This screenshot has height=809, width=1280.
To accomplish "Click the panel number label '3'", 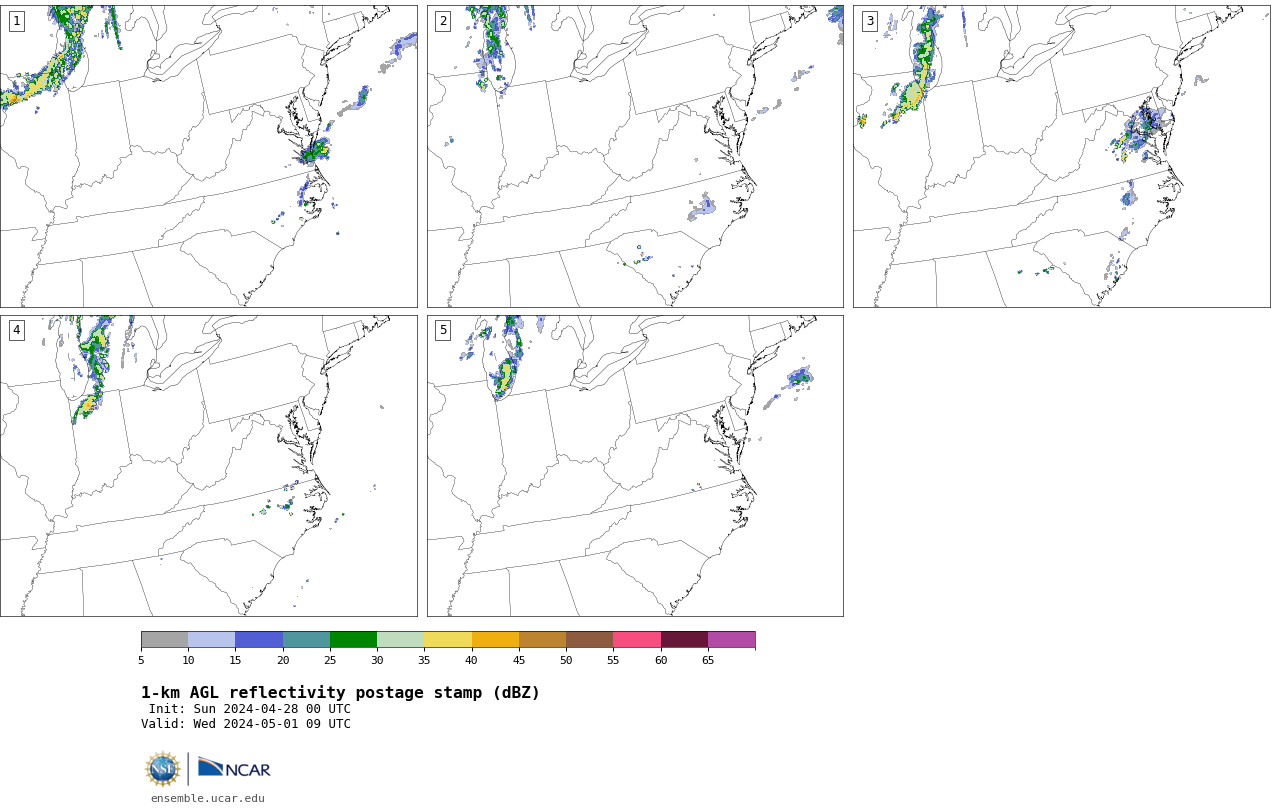I will [869, 21].
